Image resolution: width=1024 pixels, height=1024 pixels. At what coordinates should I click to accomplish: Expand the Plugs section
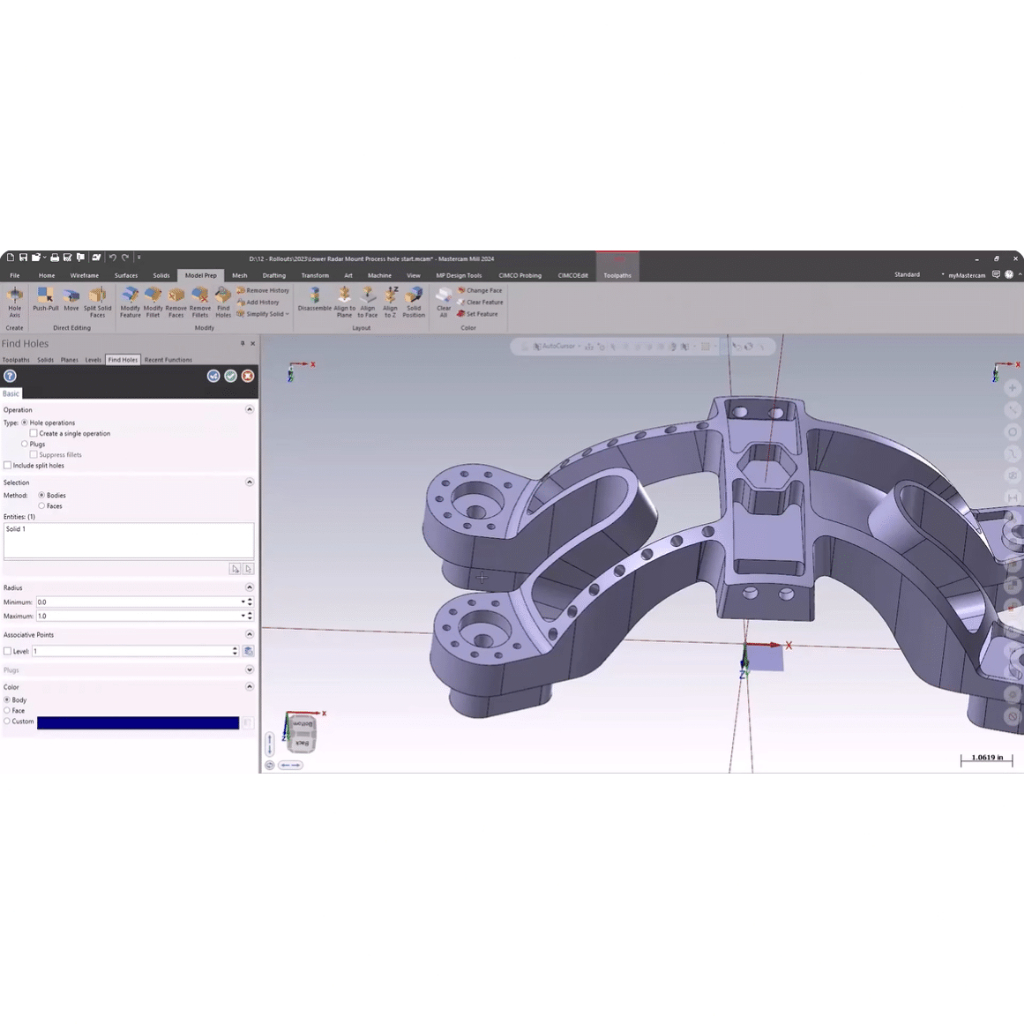click(x=249, y=670)
